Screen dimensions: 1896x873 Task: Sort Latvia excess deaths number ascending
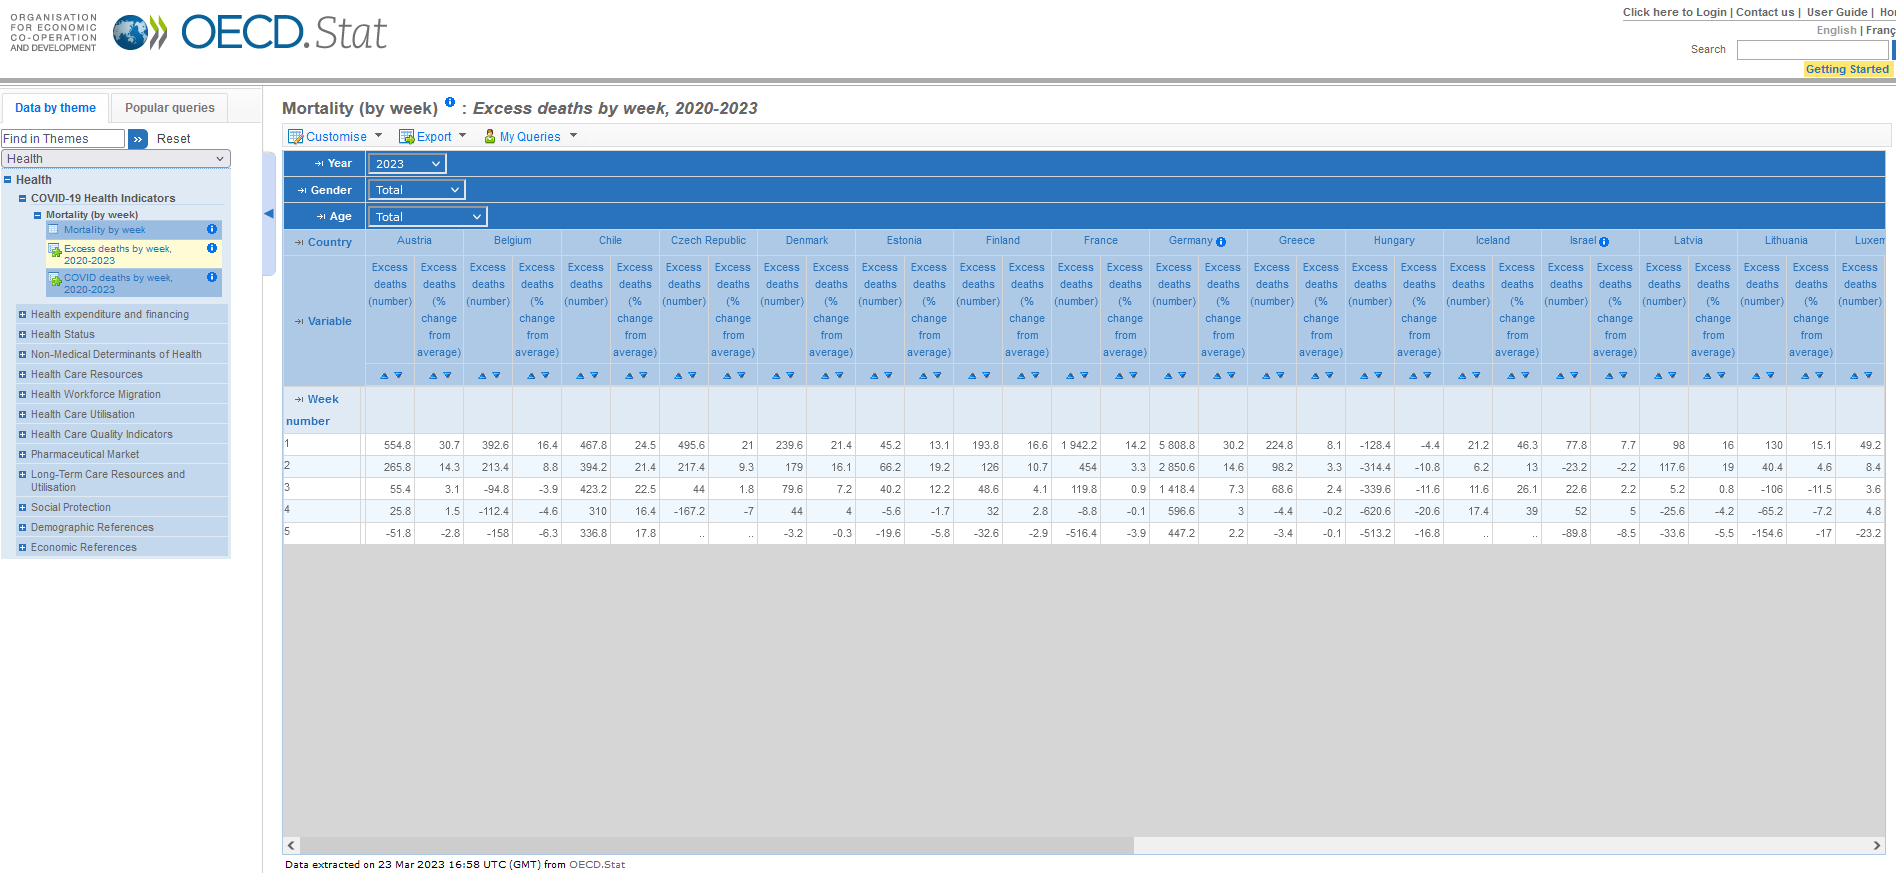pyautogui.click(x=1658, y=376)
